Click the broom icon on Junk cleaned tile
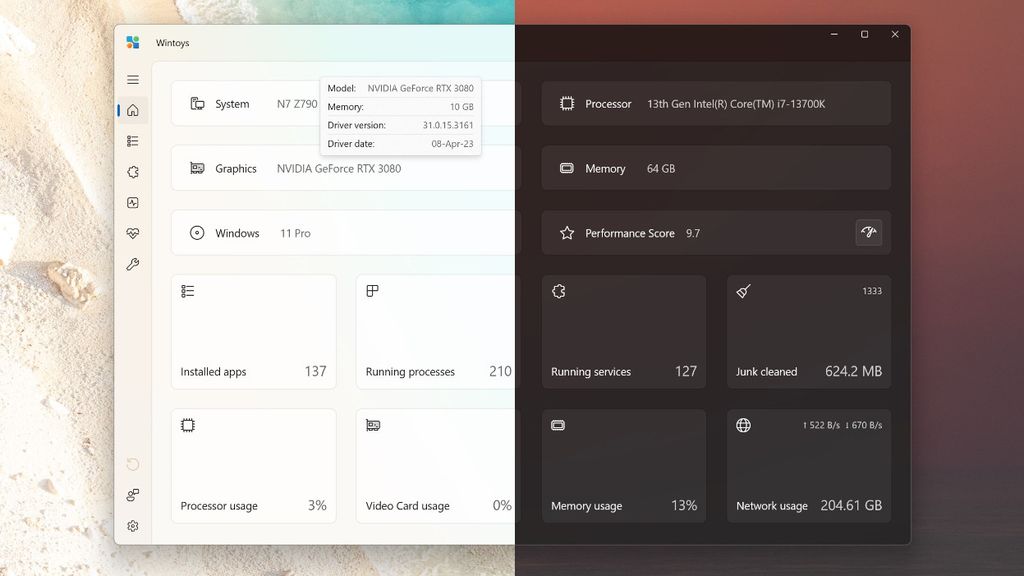This screenshot has height=576, width=1024. [741, 291]
